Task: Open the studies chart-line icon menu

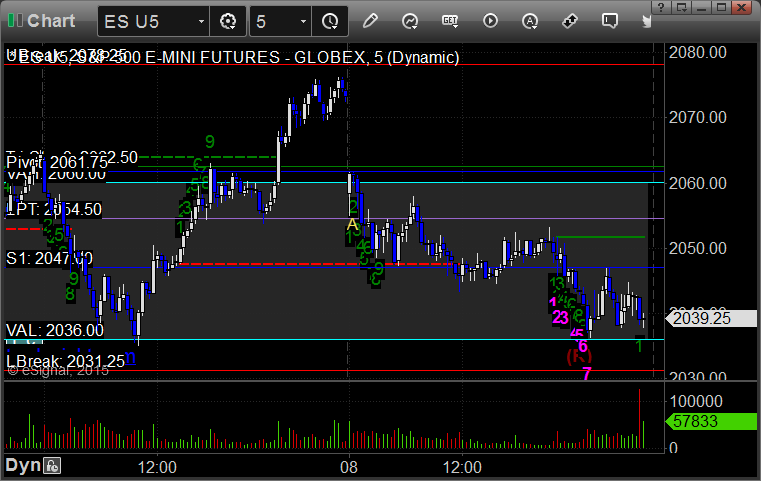Action: (410, 21)
